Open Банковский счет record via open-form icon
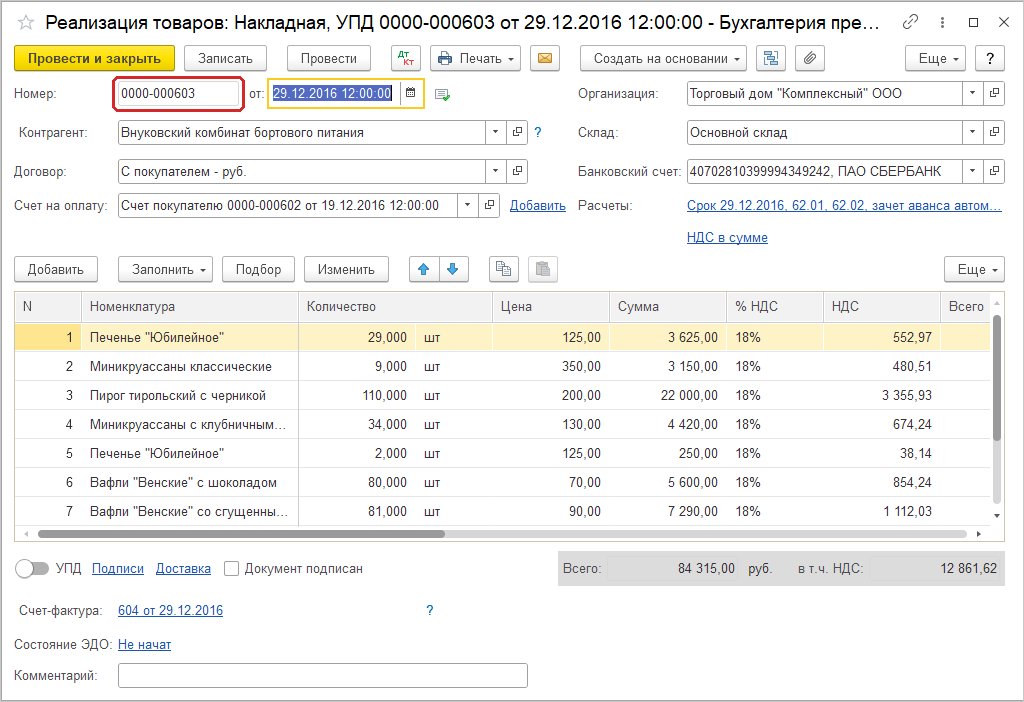The height and width of the screenshot is (702, 1024). (x=994, y=171)
